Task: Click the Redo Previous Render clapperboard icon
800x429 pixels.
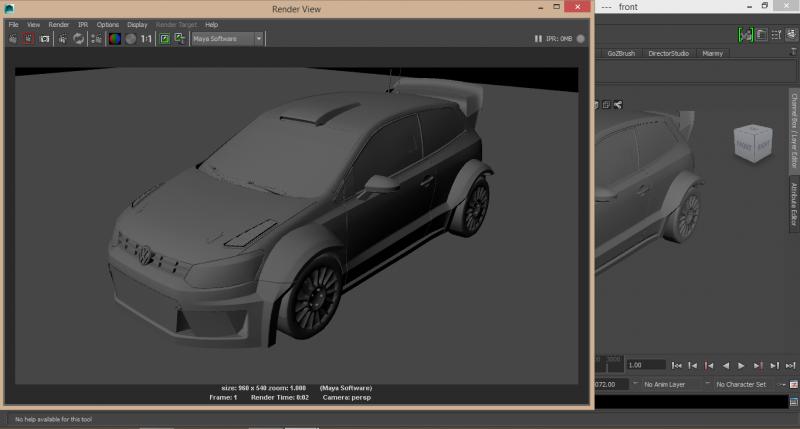Action: pos(13,39)
